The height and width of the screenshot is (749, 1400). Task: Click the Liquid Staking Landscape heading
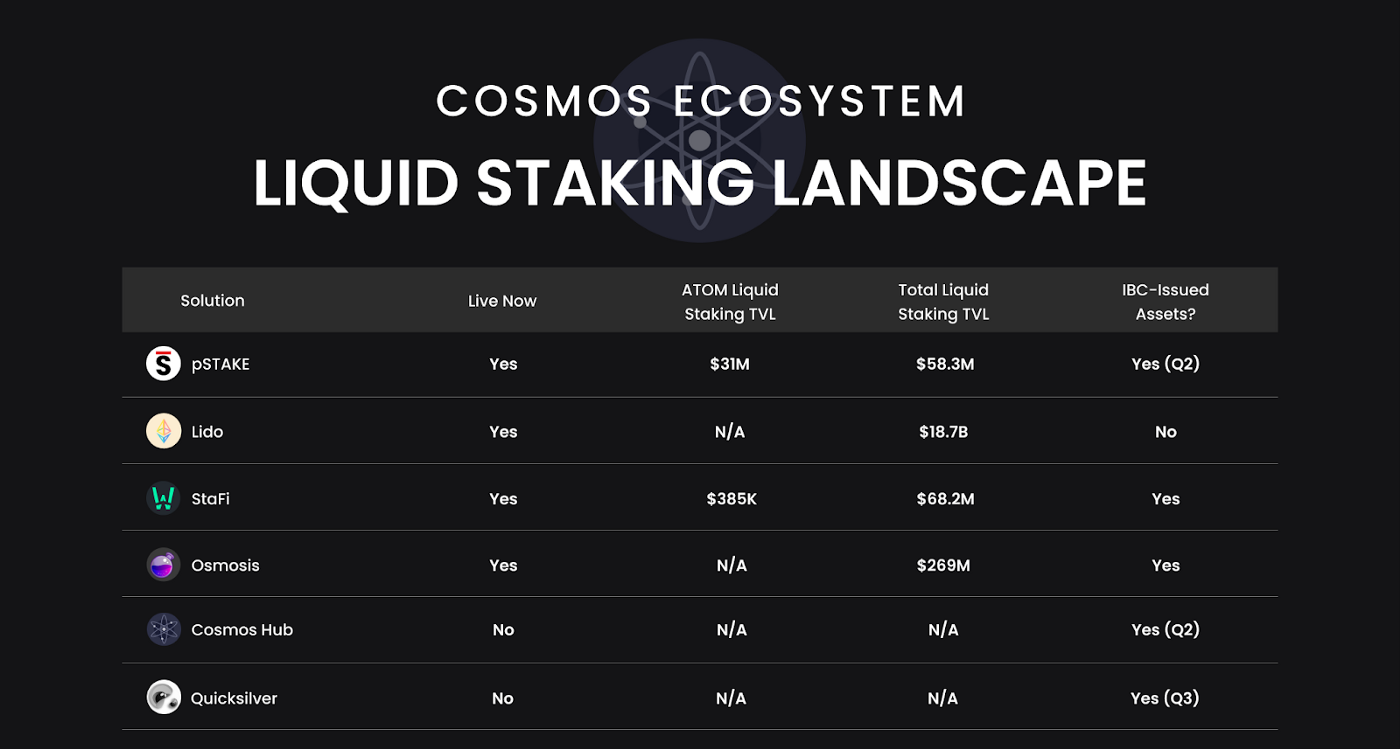coord(700,183)
